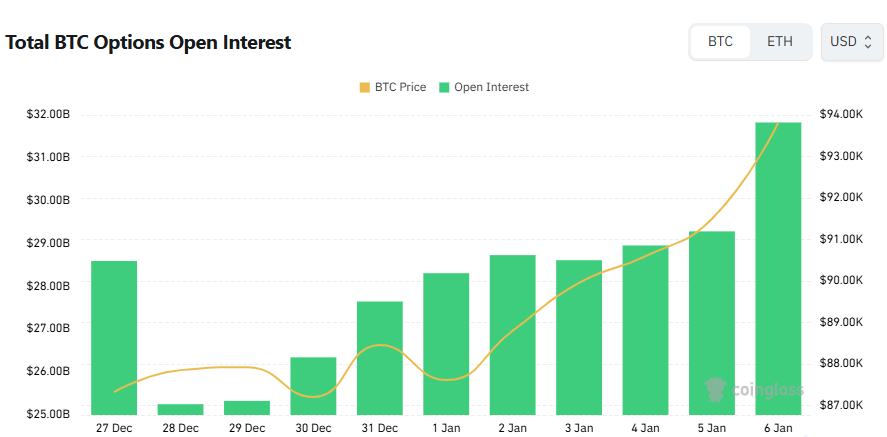Click the 30 Dec open interest bar

click(313, 386)
